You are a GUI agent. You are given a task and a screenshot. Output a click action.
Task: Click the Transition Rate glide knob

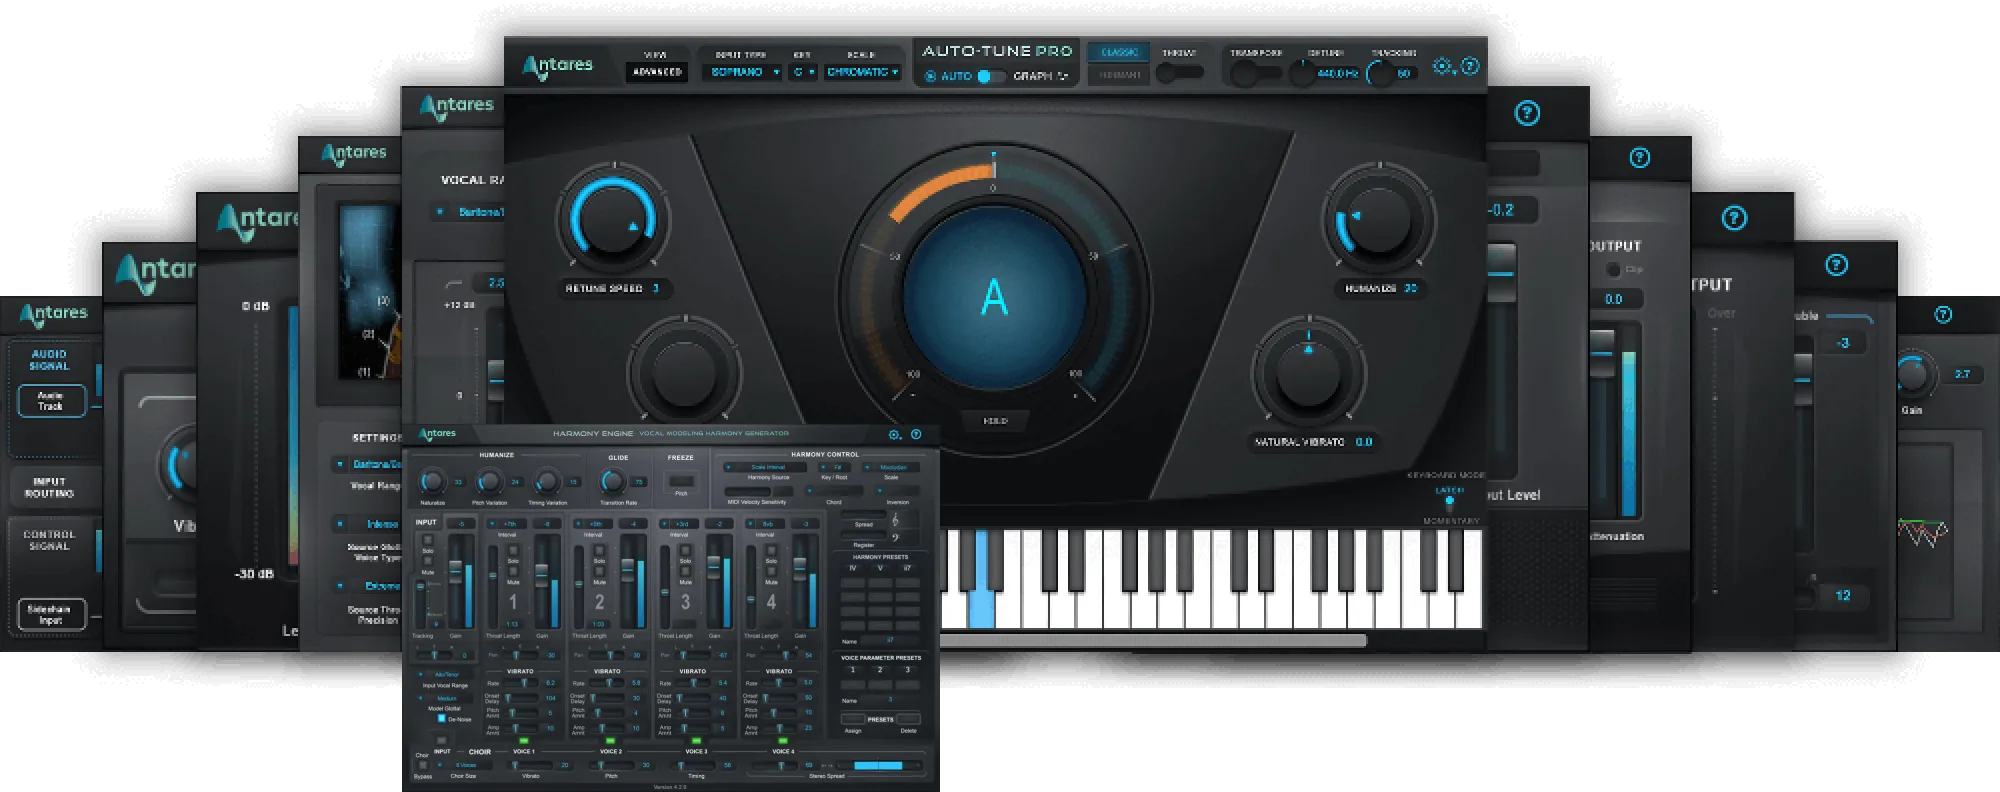tap(612, 481)
